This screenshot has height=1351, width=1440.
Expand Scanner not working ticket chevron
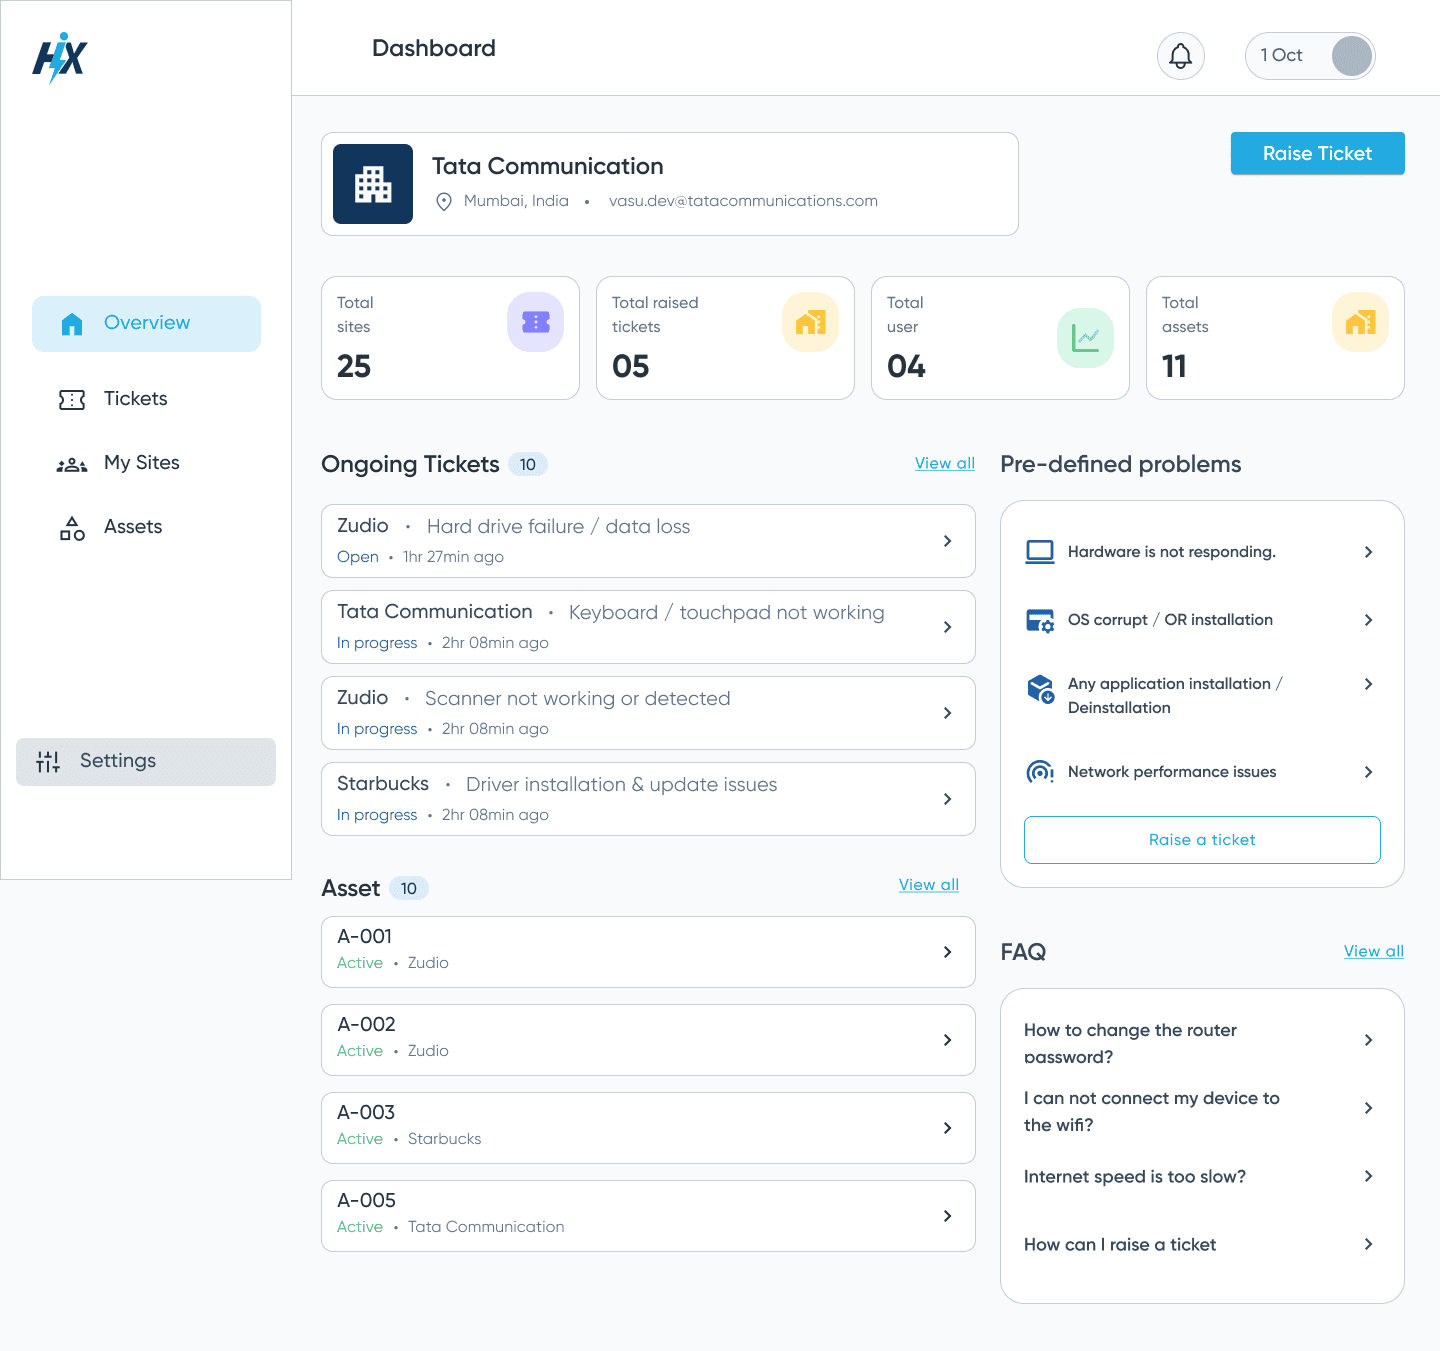[947, 713]
